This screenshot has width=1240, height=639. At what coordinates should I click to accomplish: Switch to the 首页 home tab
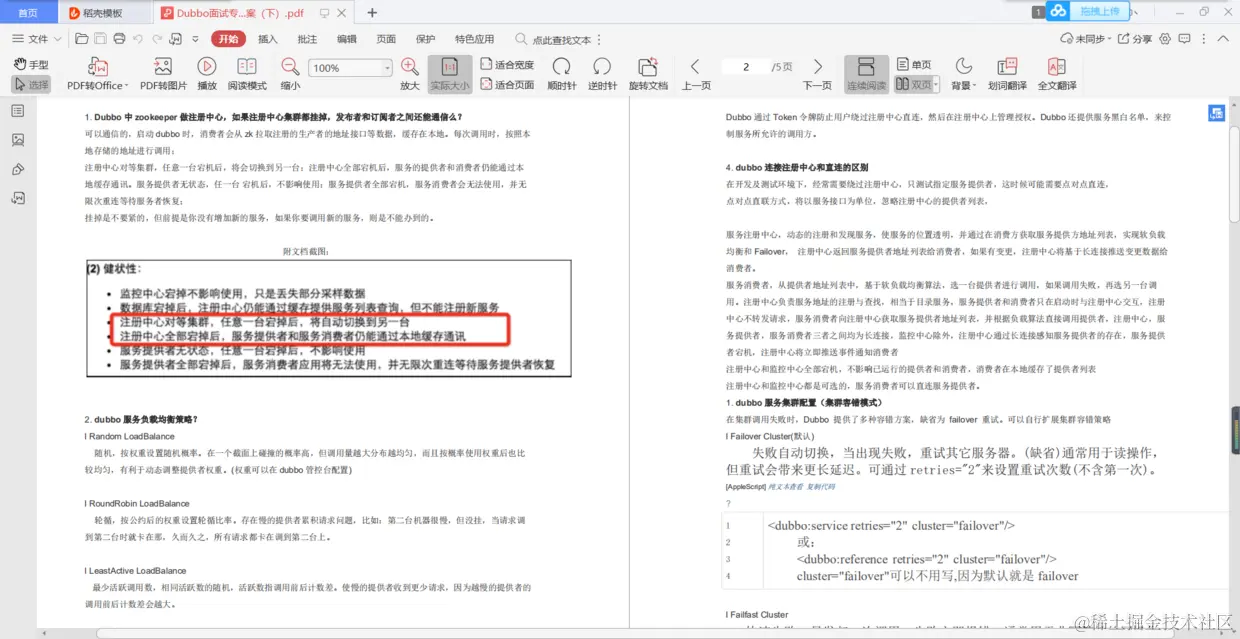(28, 13)
